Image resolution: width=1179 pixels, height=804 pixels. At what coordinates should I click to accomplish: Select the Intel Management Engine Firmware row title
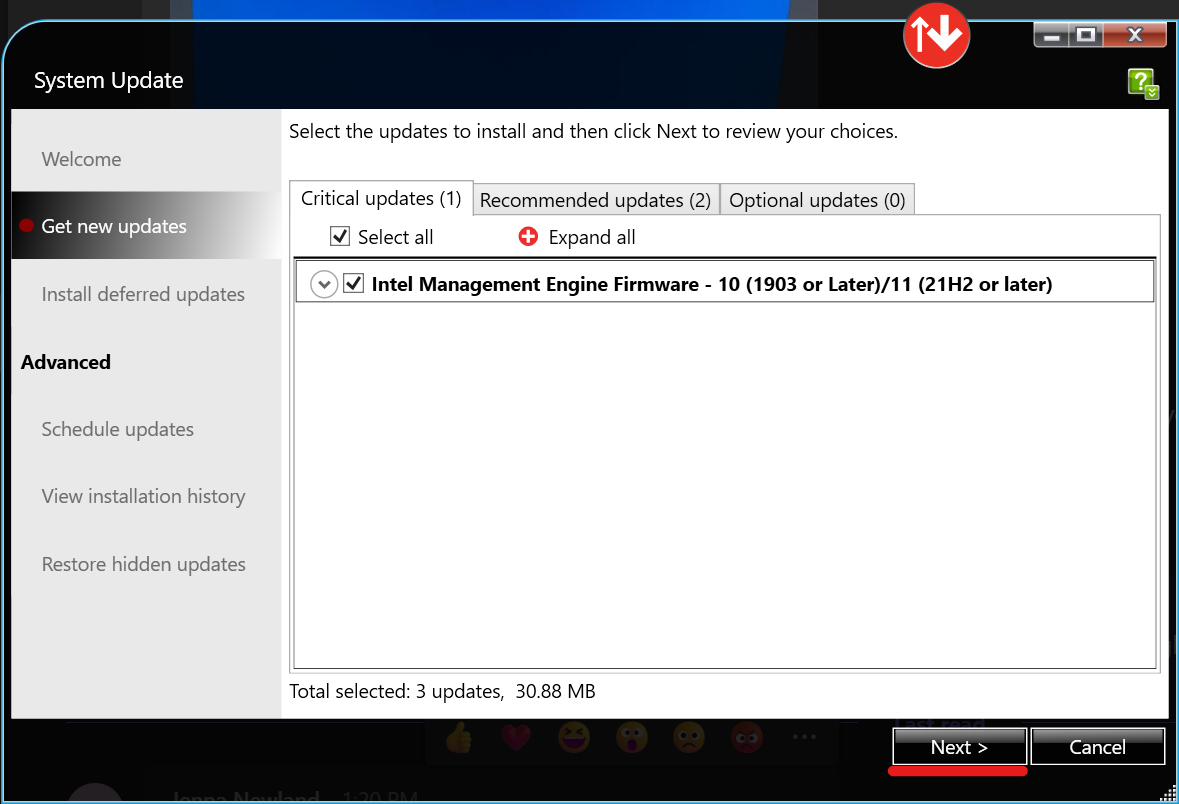[712, 284]
